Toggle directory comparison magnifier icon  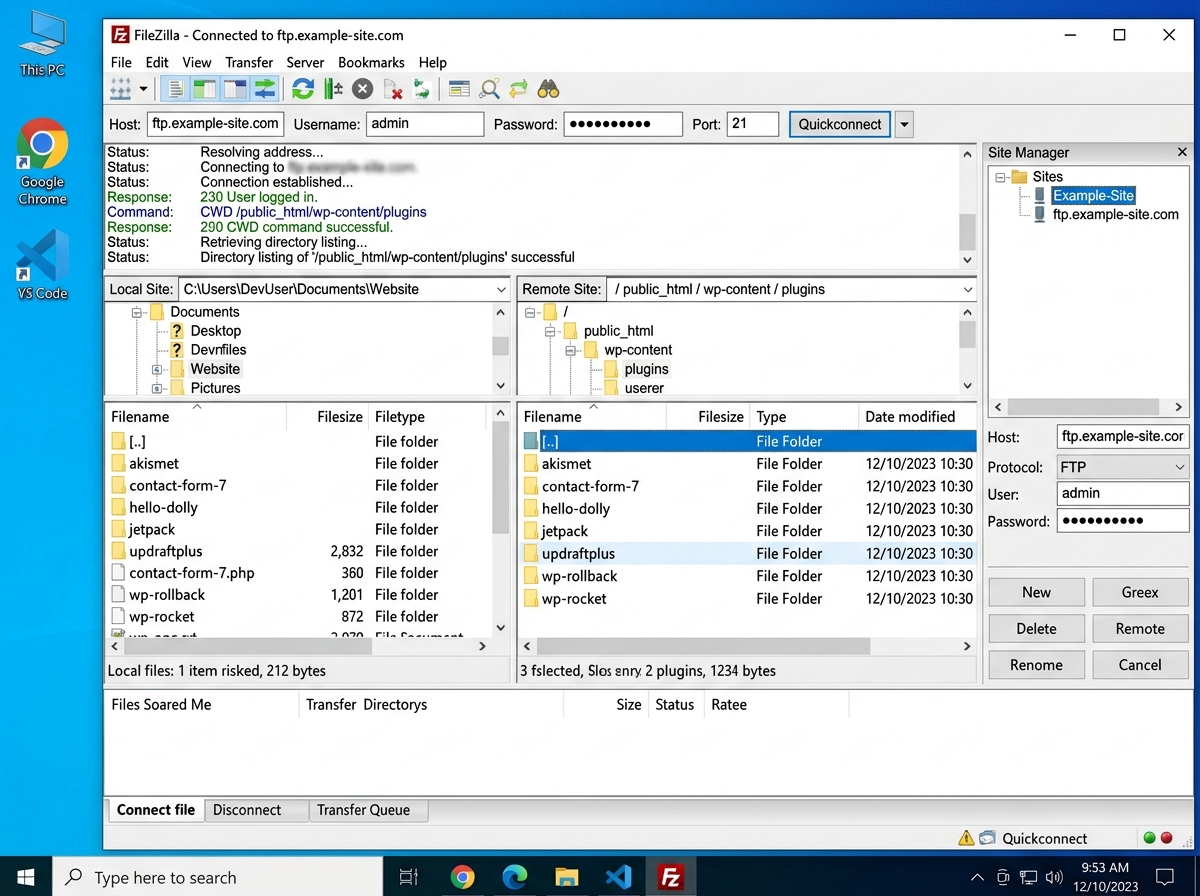pyautogui.click(x=489, y=89)
